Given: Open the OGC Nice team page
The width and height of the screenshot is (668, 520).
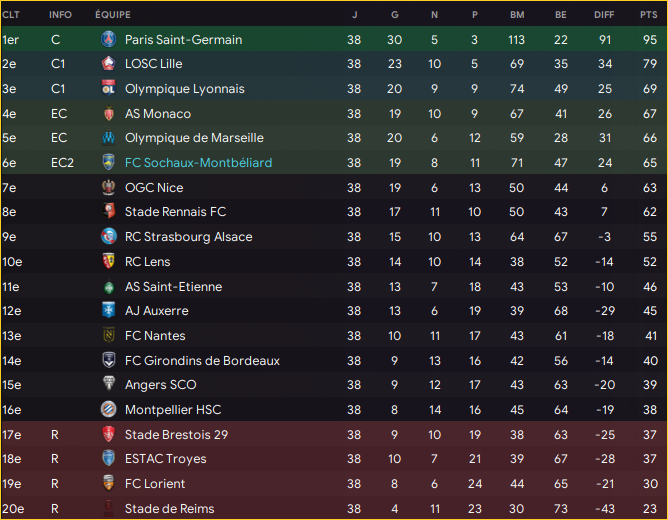Looking at the screenshot, I should tap(154, 187).
